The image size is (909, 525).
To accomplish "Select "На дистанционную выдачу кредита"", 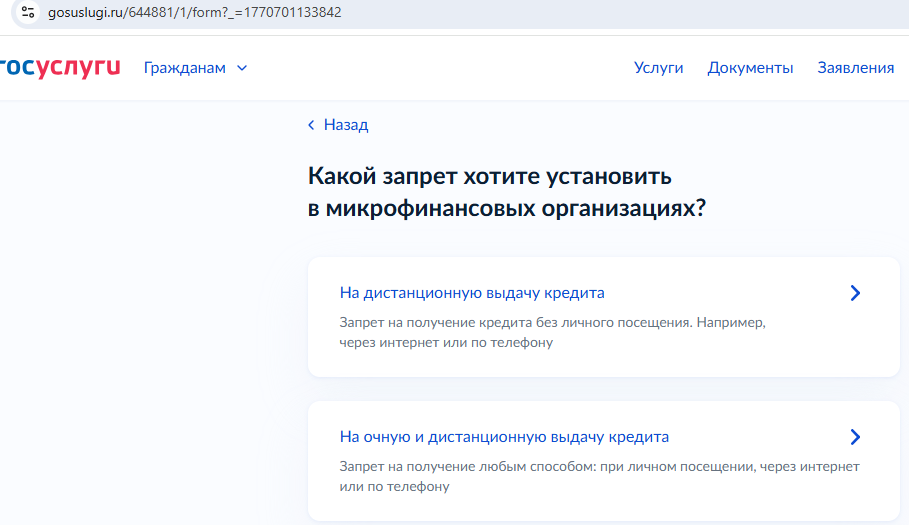I will pyautogui.click(x=472, y=293).
